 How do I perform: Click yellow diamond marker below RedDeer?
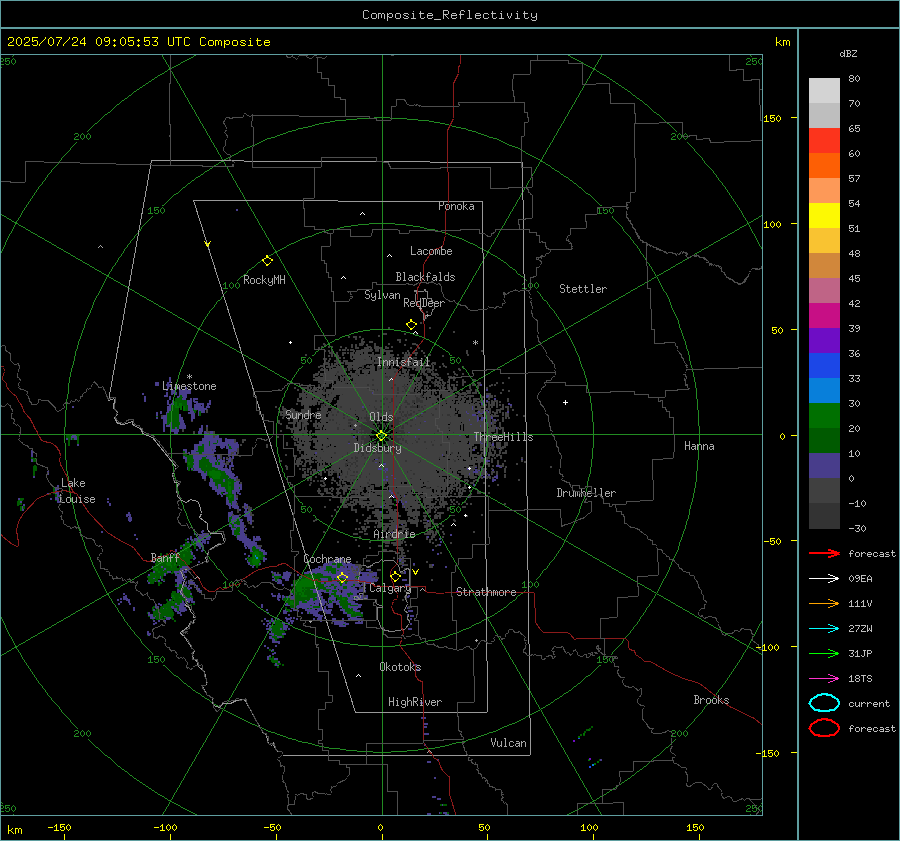[412, 325]
